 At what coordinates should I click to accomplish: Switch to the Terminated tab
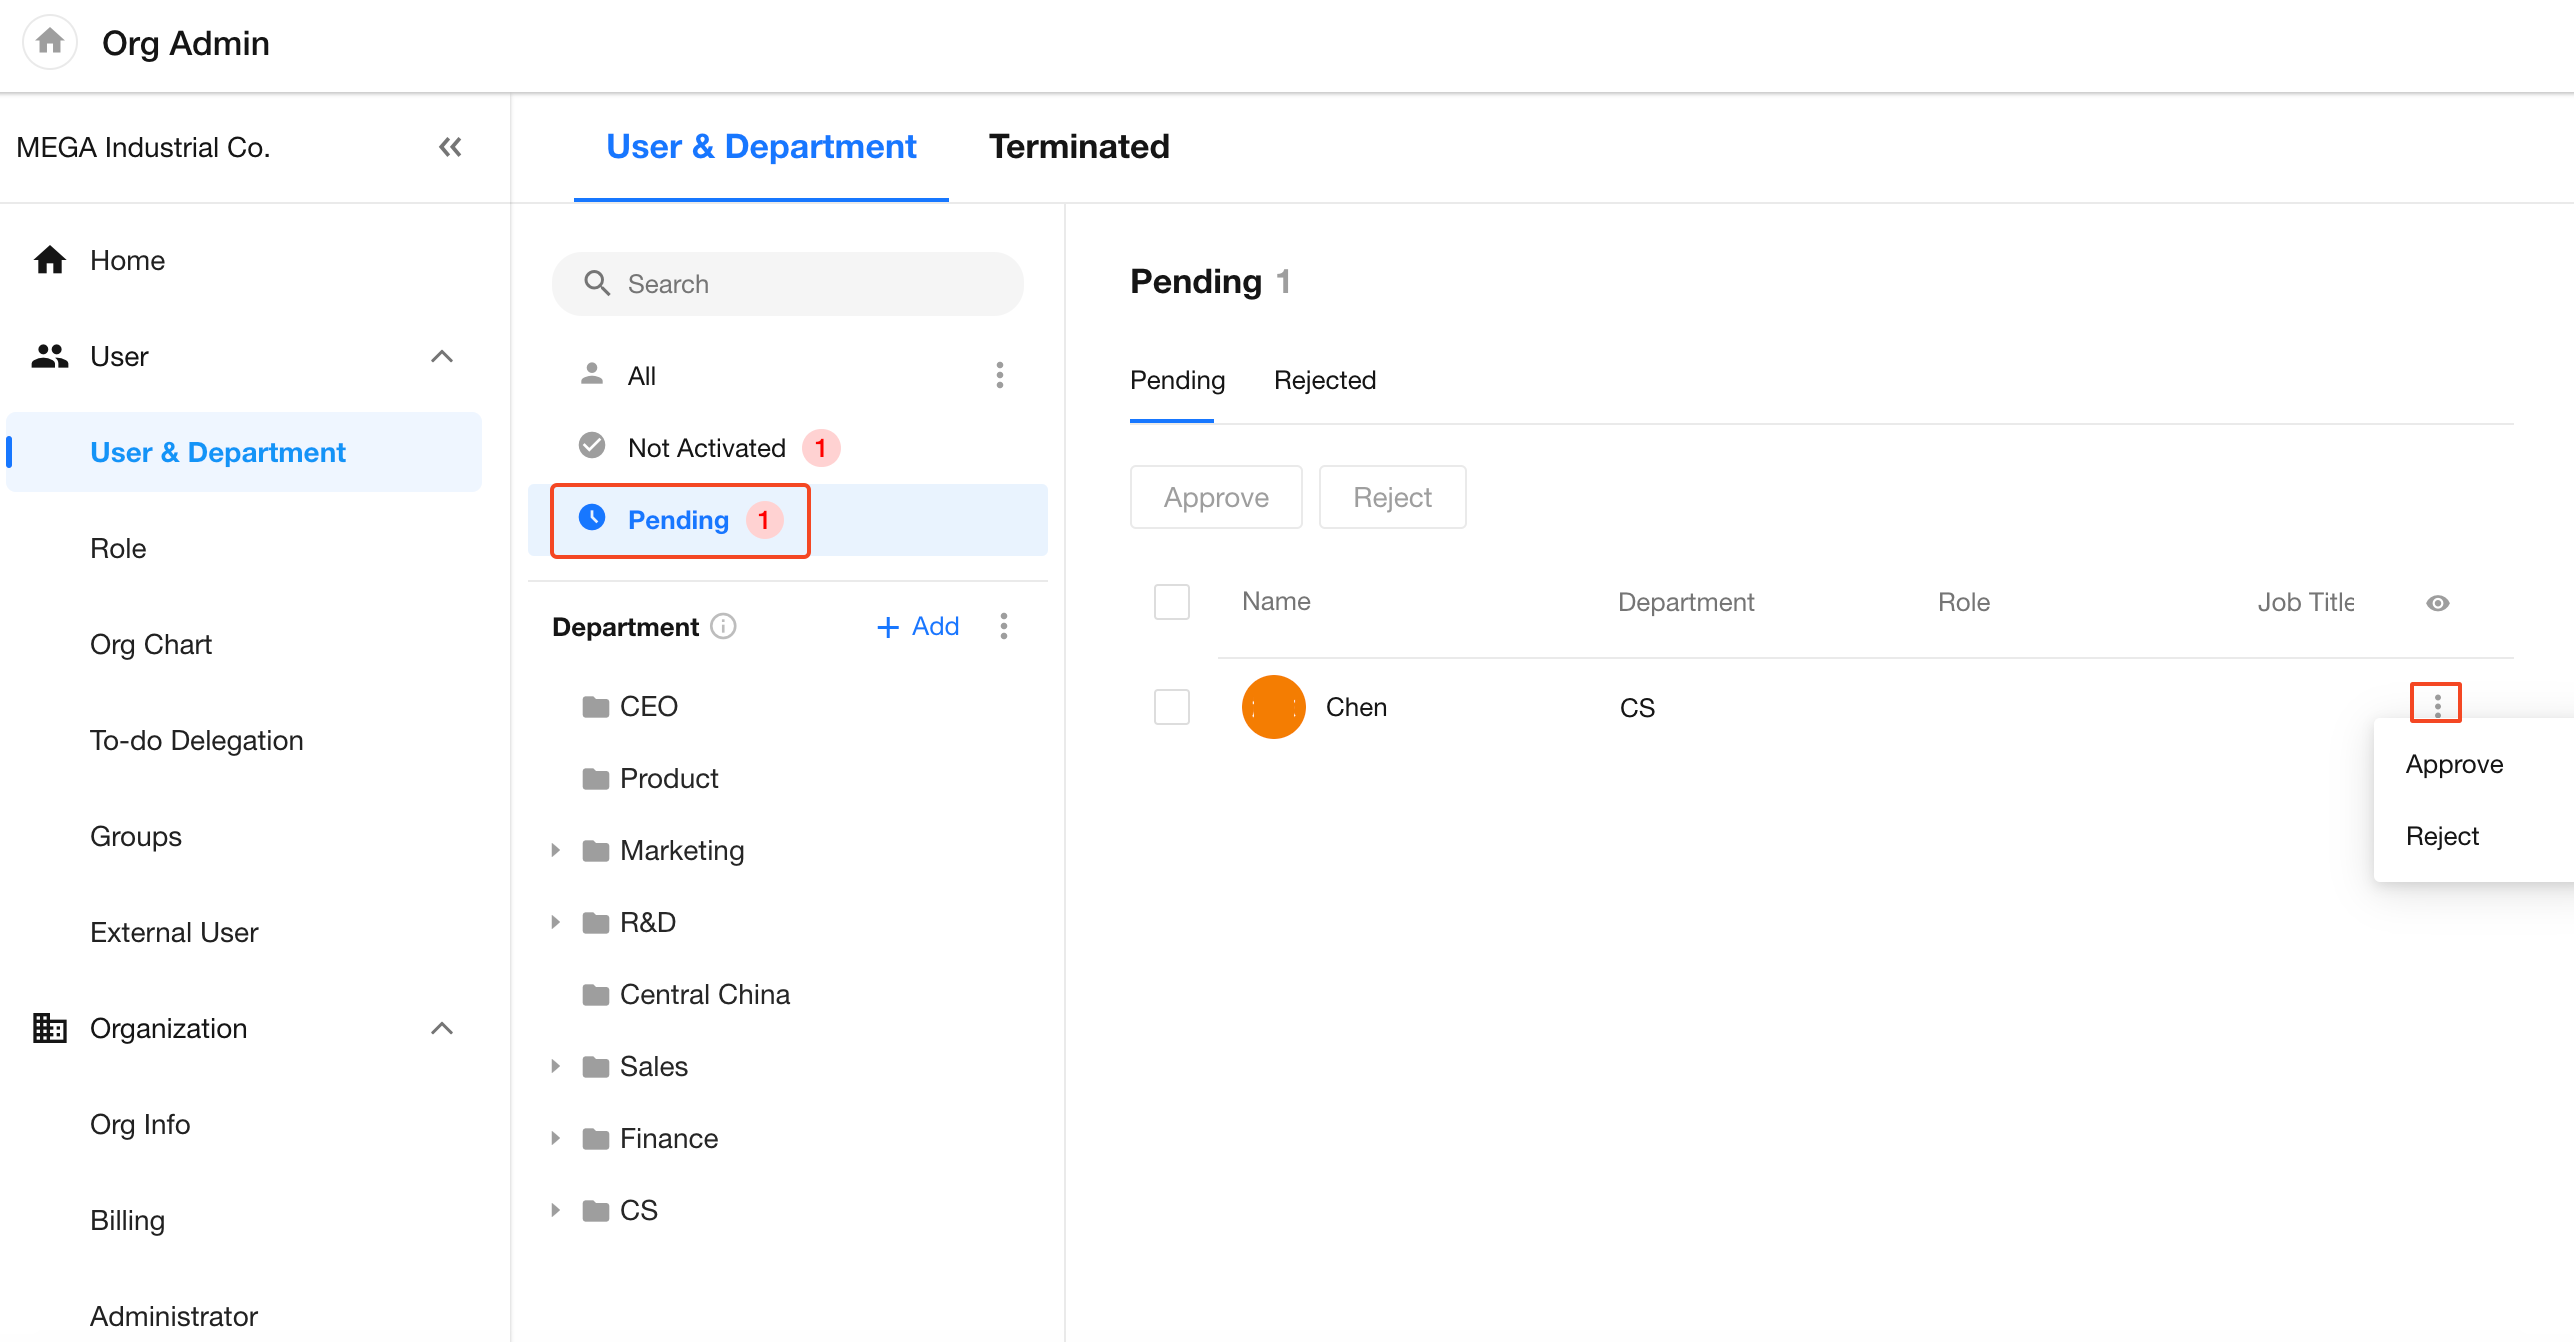(1078, 147)
